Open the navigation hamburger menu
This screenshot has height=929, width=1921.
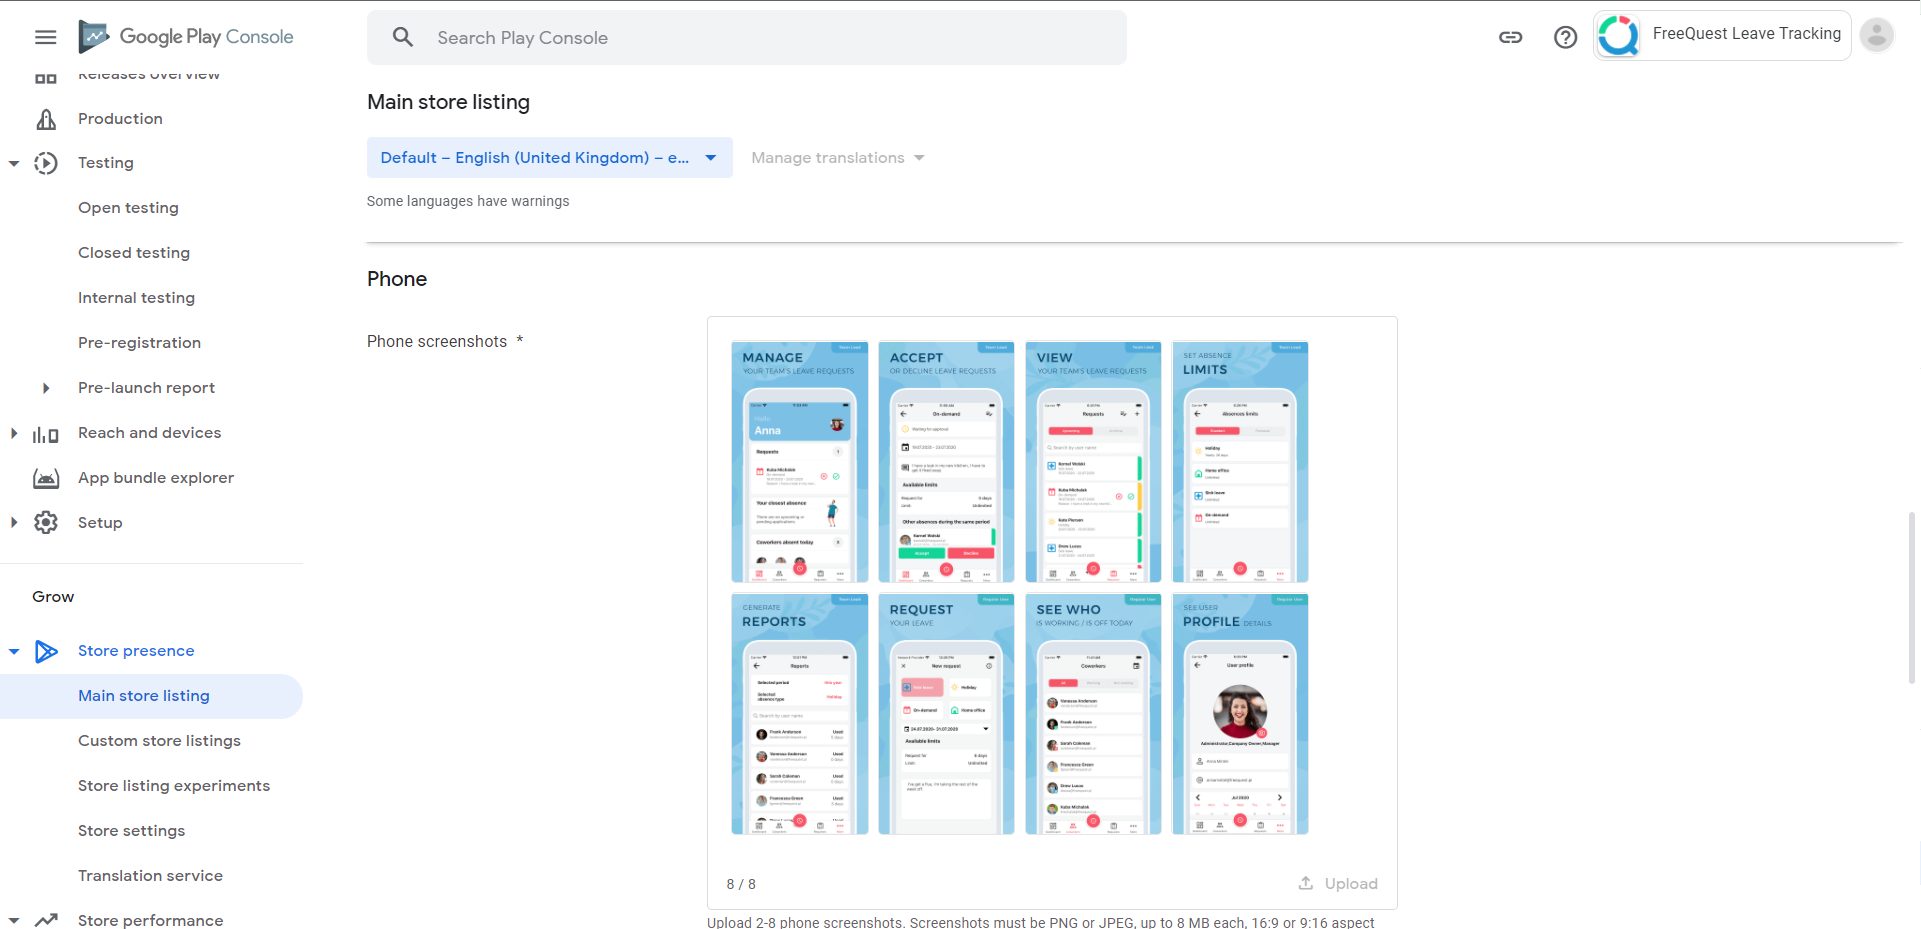pyautogui.click(x=45, y=36)
